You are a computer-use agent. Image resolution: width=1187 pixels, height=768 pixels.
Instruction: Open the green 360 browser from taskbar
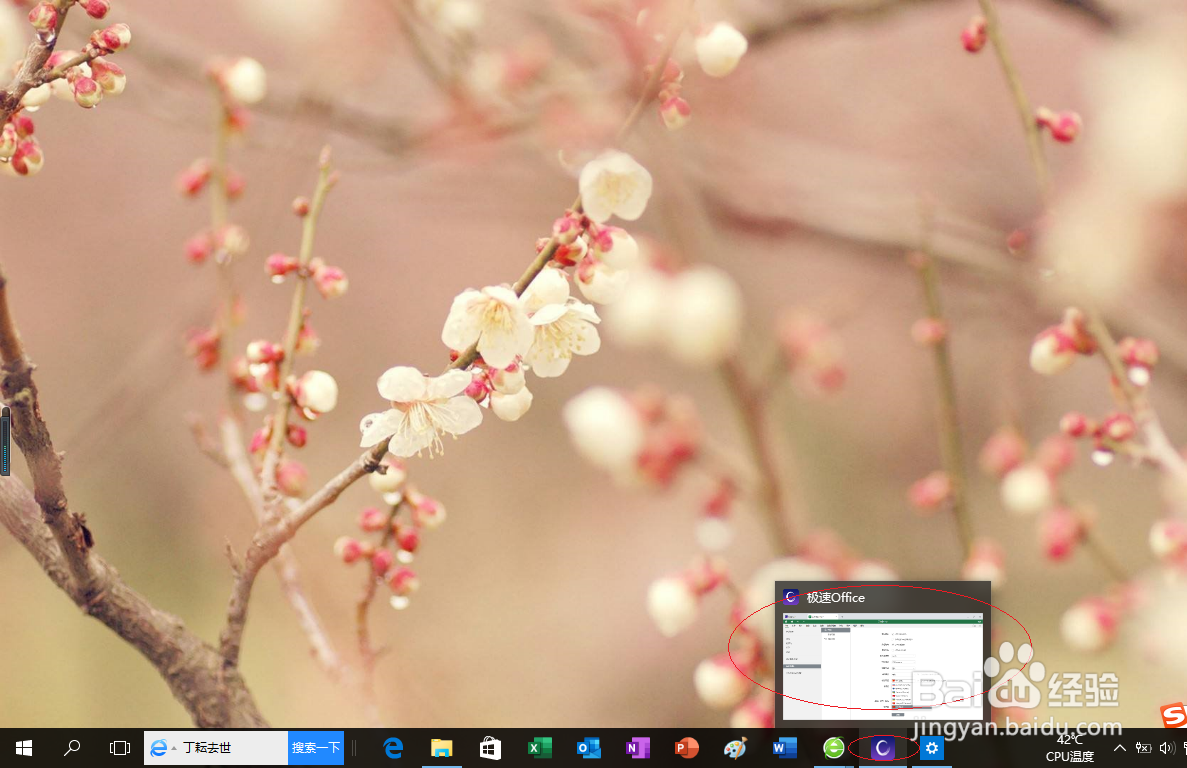832,747
